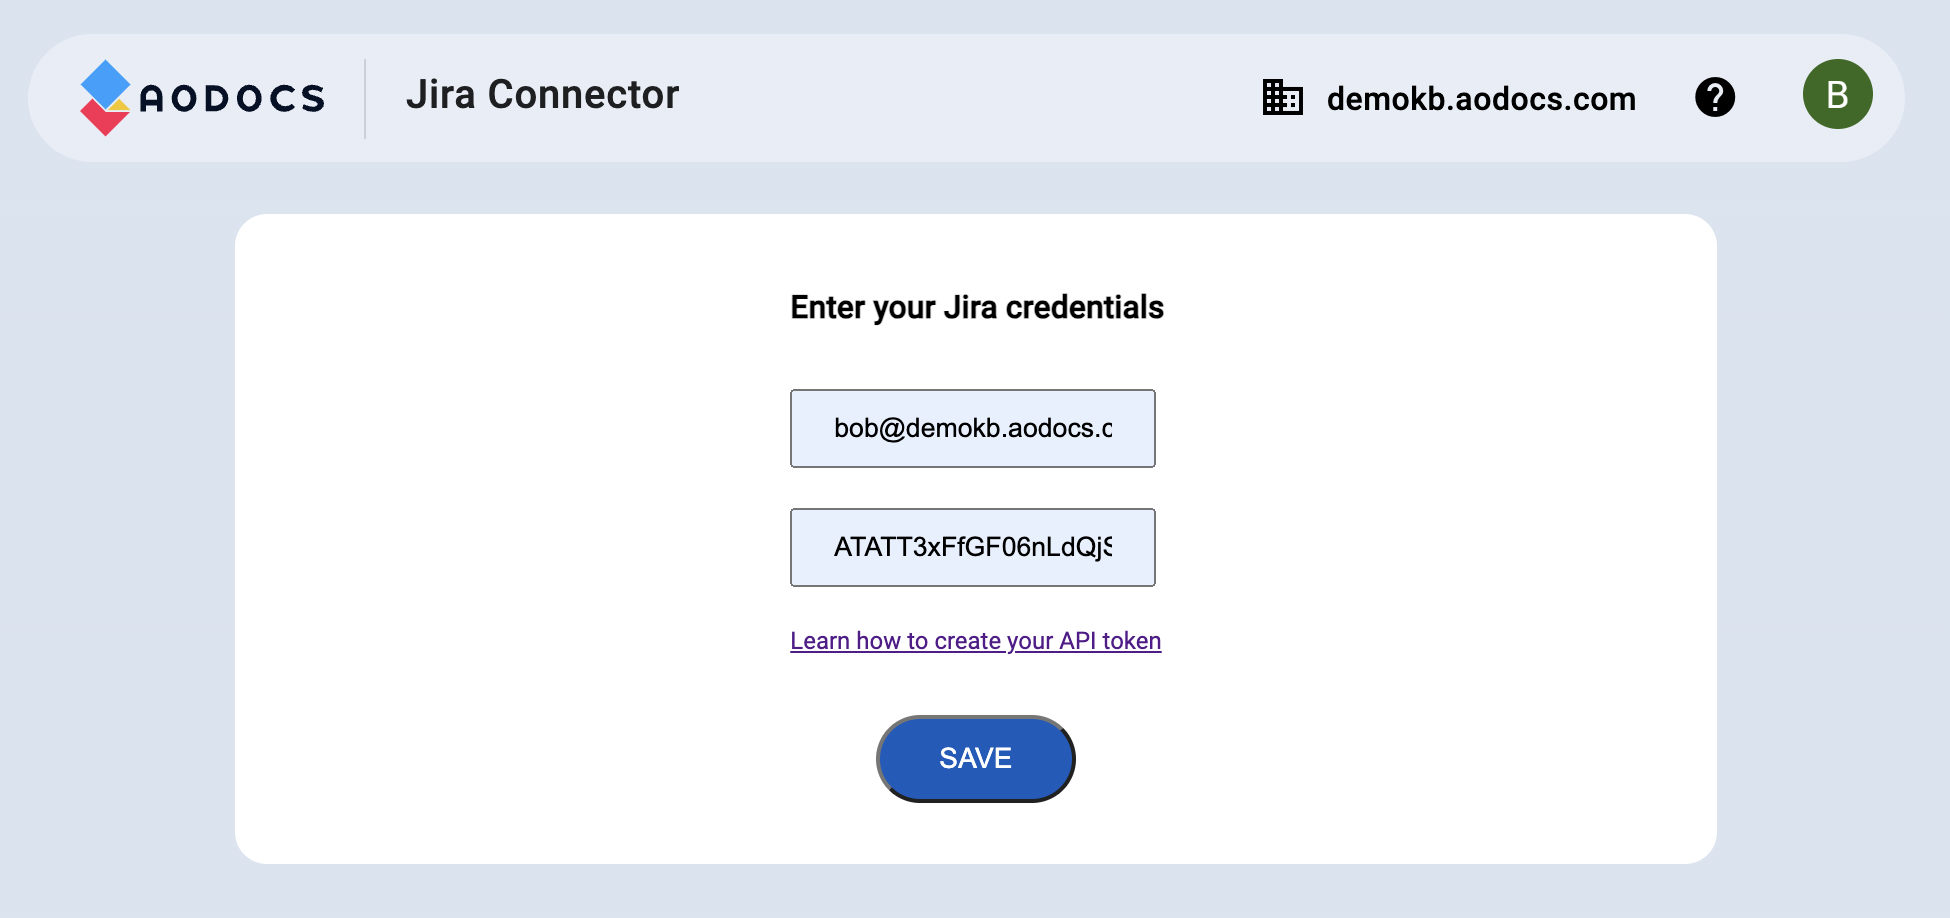Viewport: 1950px width, 918px height.
Task: Open the green "B" user avatar
Action: [1837, 95]
